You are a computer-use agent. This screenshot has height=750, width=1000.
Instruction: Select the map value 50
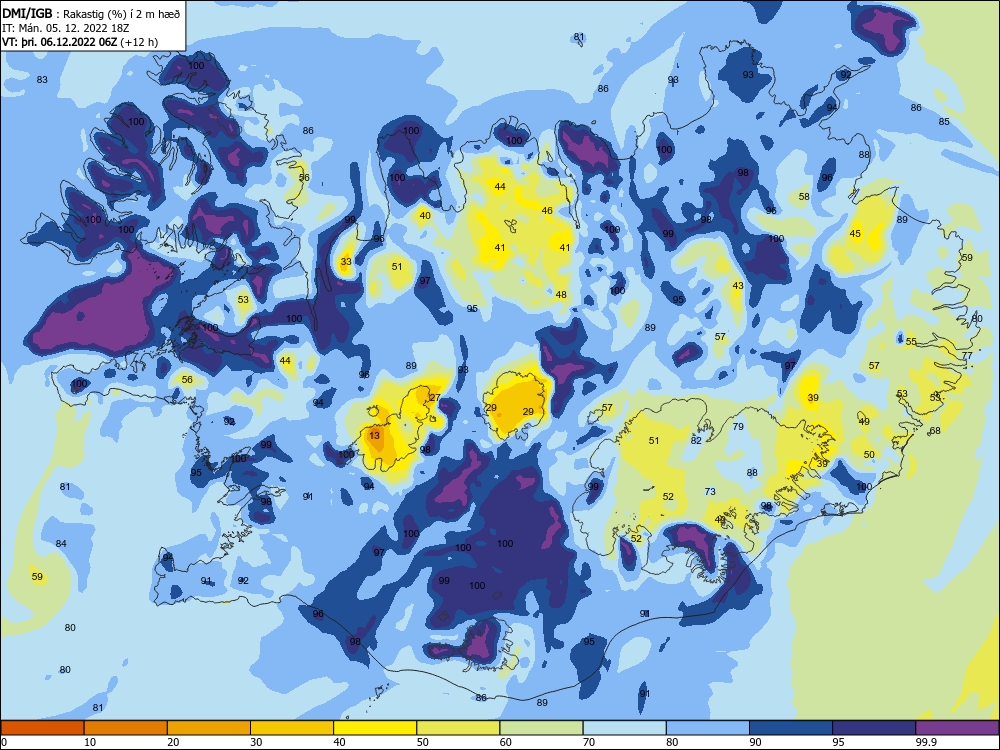[x=869, y=455]
